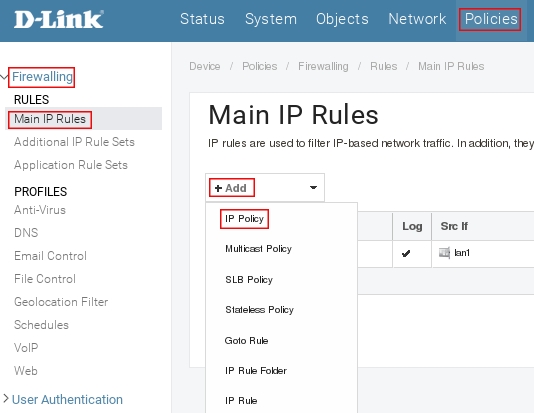
Task: Choose SLB Policy from the dropdown
Action: pos(249,280)
